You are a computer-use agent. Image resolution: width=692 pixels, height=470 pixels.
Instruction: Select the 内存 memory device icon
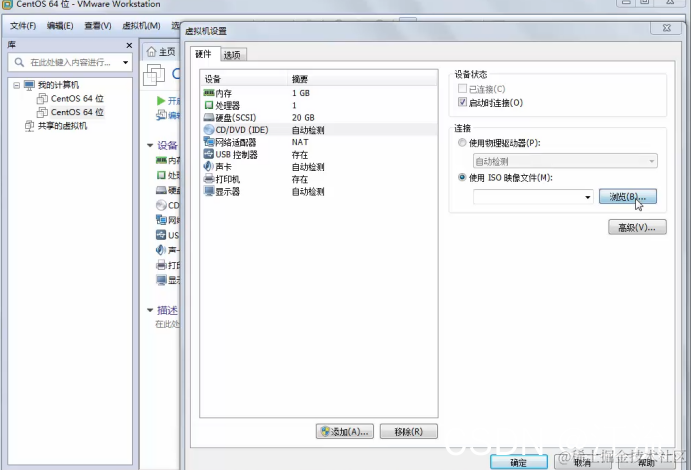(x=209, y=93)
